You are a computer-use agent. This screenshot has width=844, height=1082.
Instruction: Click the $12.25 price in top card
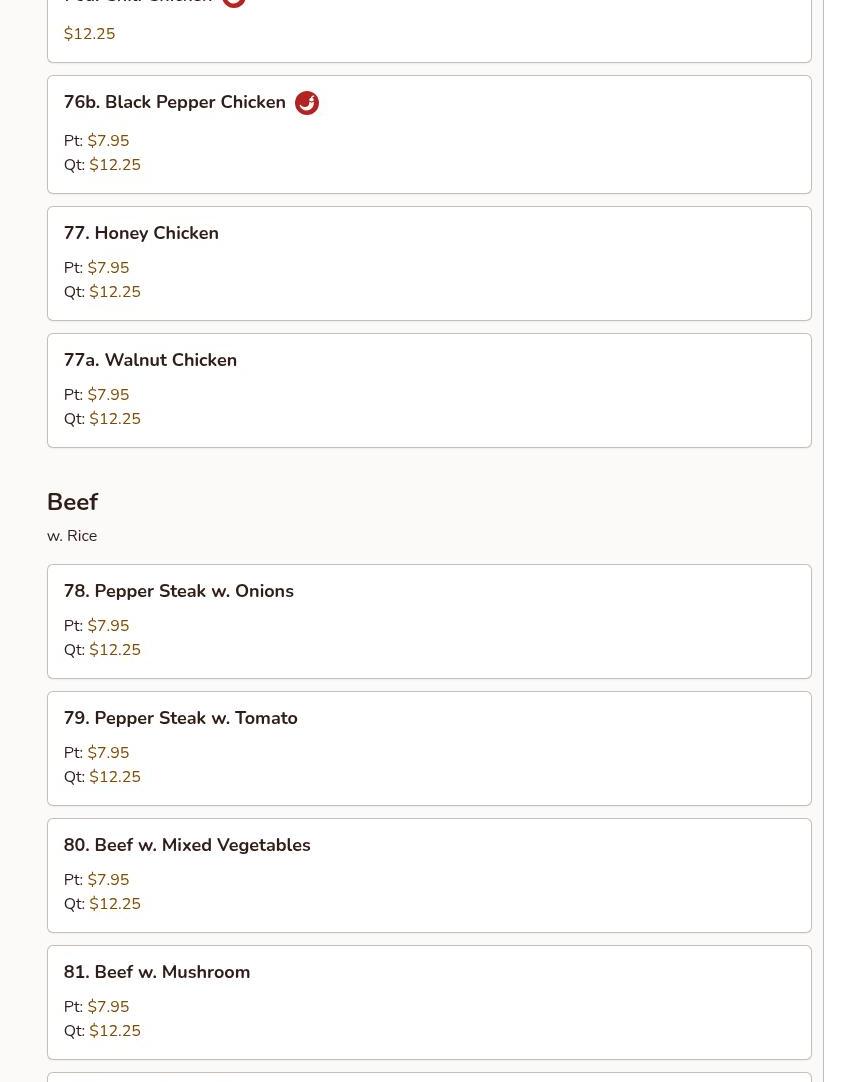[x=89, y=34]
